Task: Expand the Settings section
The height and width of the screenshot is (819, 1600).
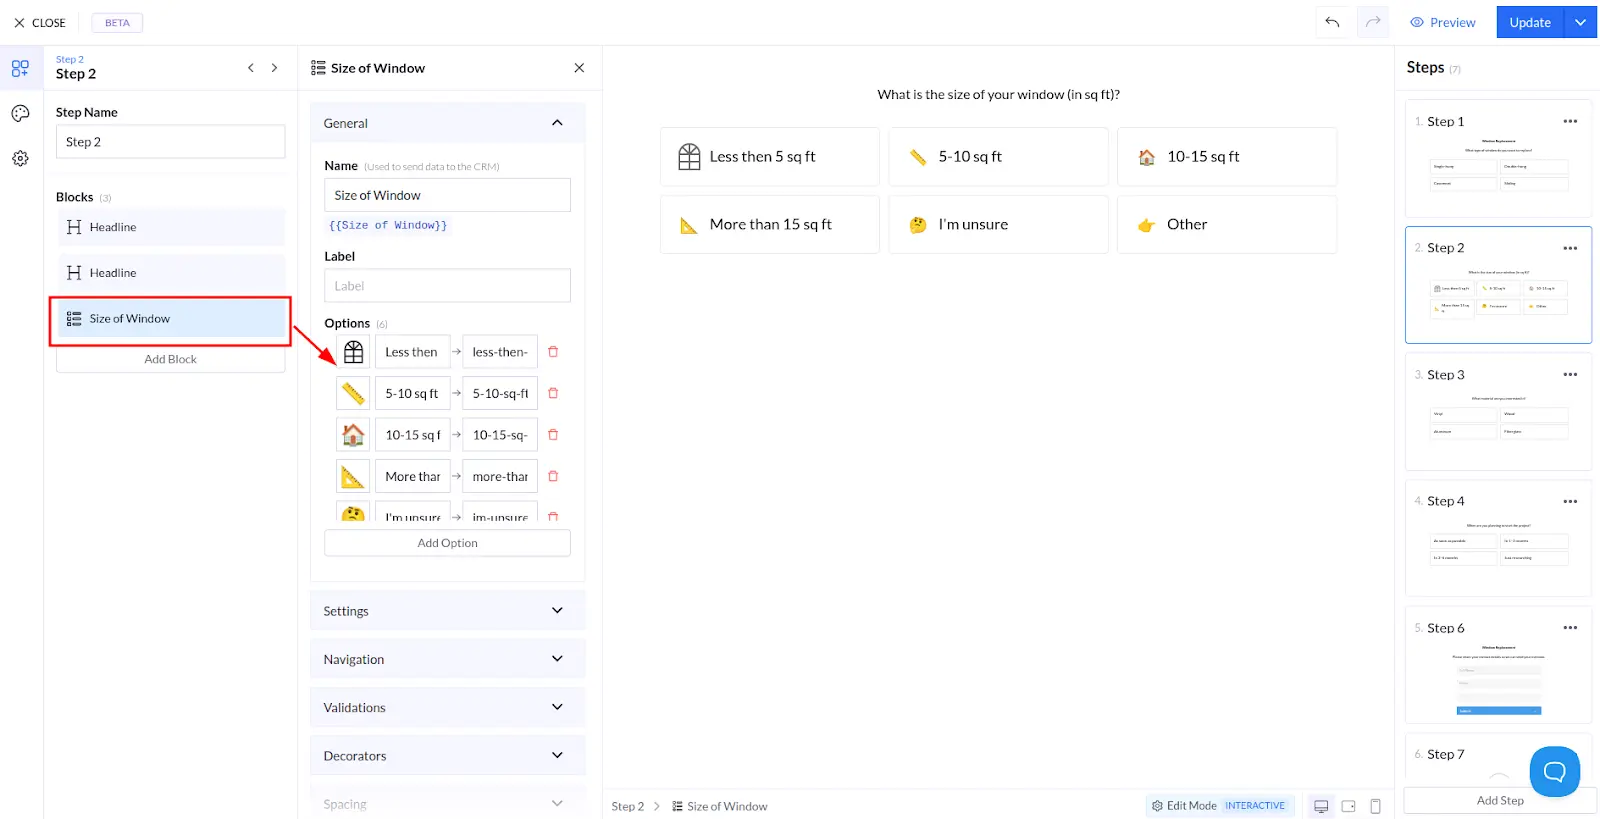Action: 447,611
